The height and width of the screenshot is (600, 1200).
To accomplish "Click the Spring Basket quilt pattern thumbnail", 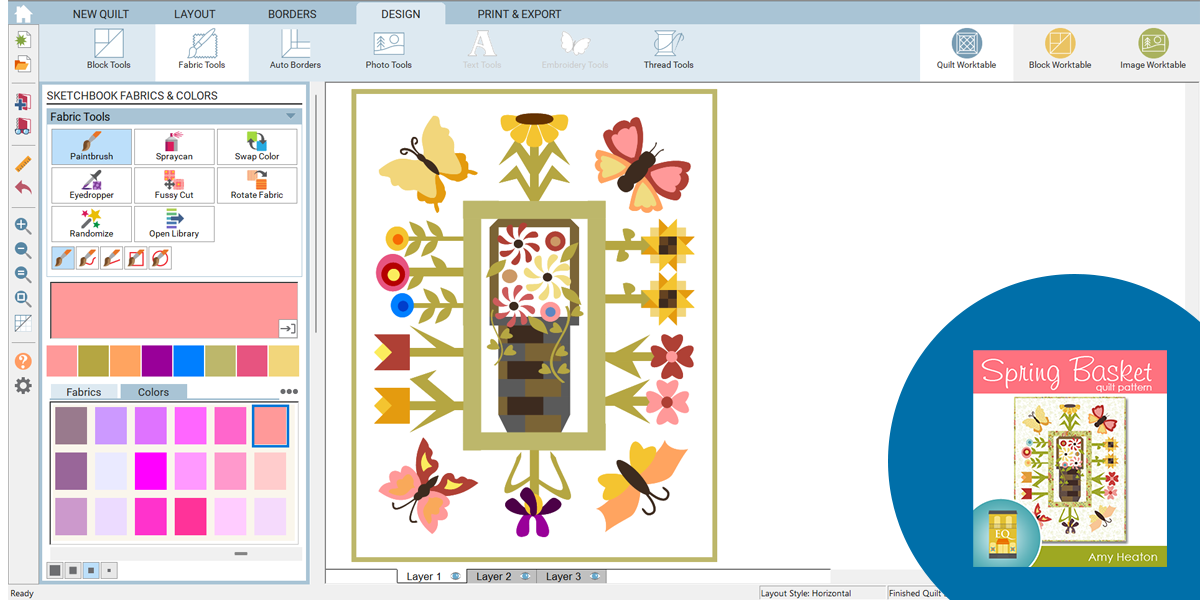I will click(1070, 458).
